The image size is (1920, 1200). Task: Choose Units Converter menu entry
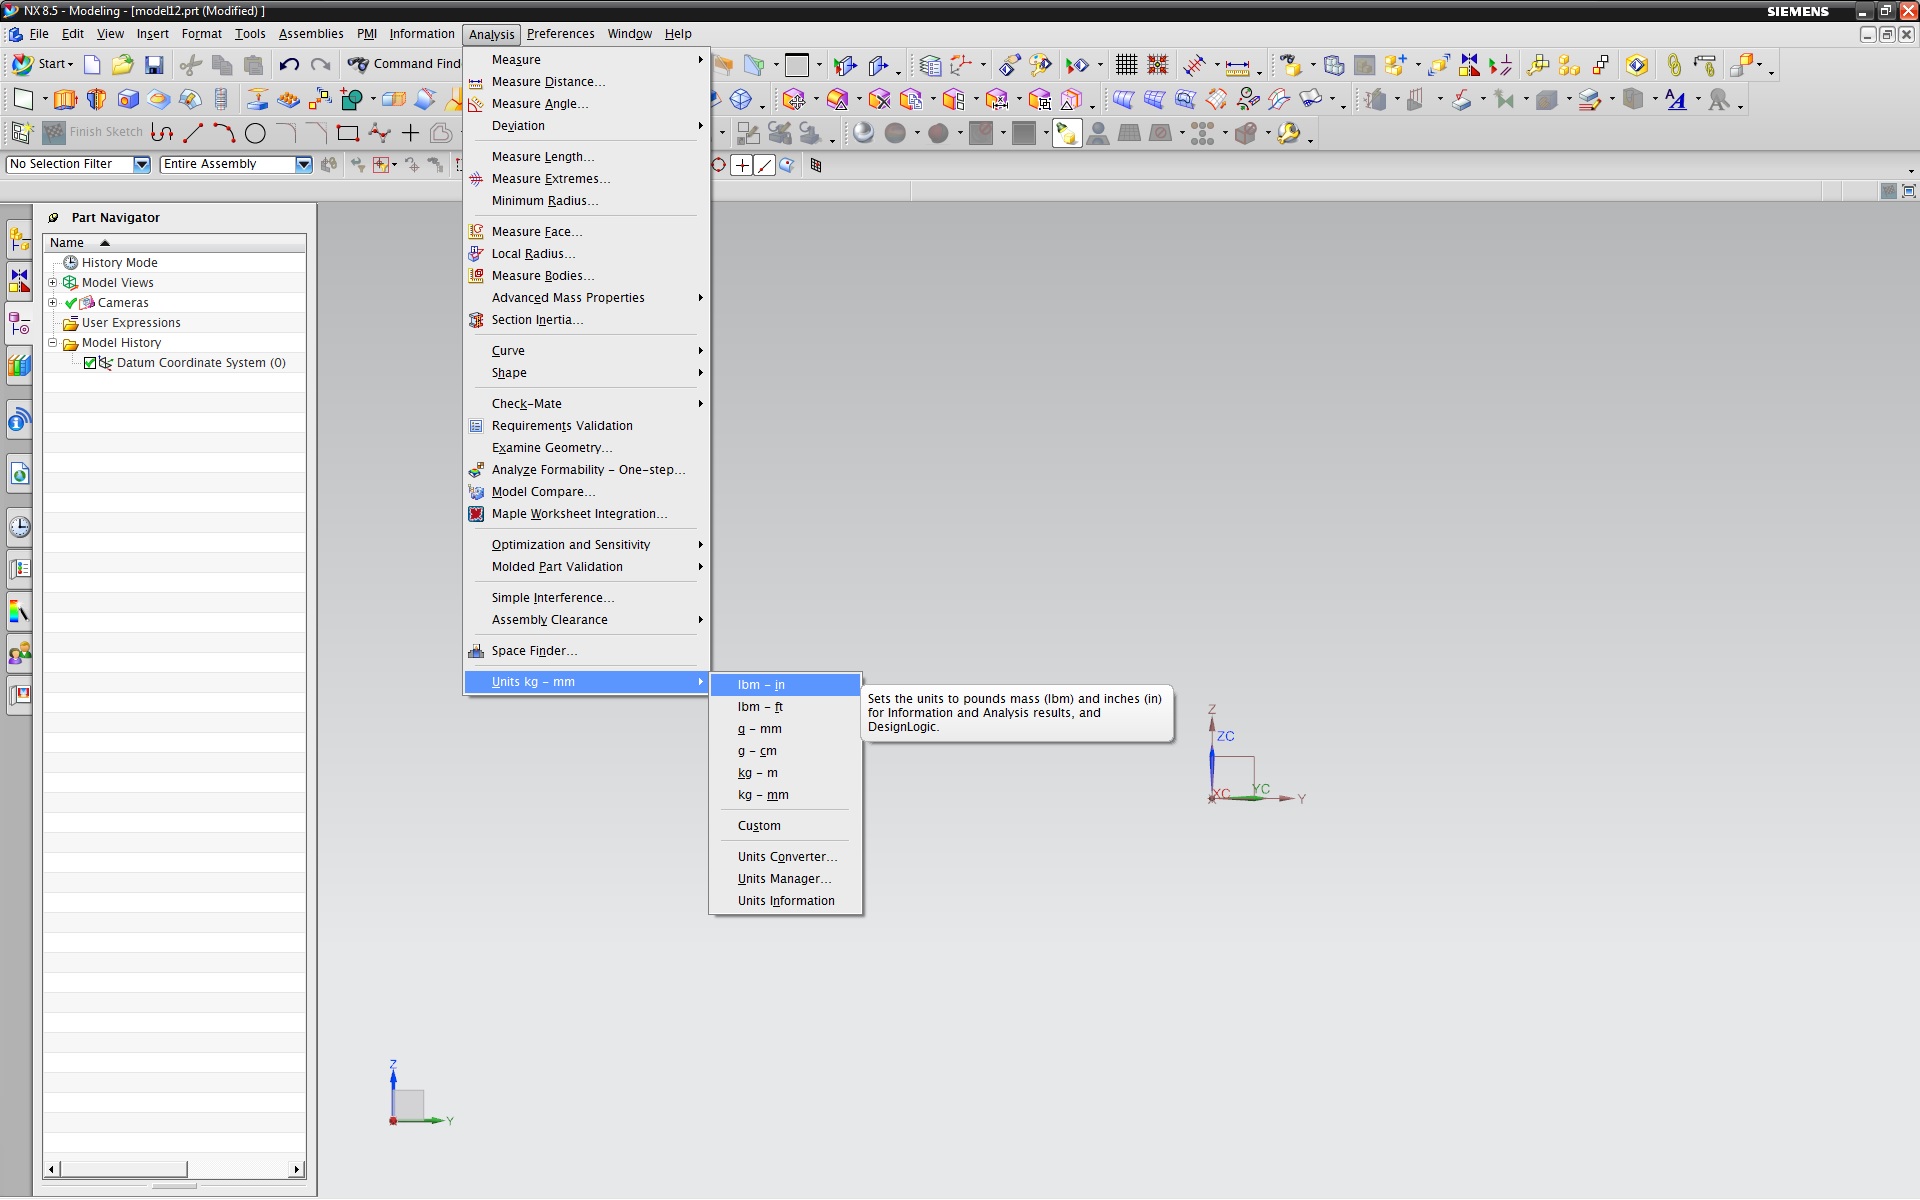[786, 857]
